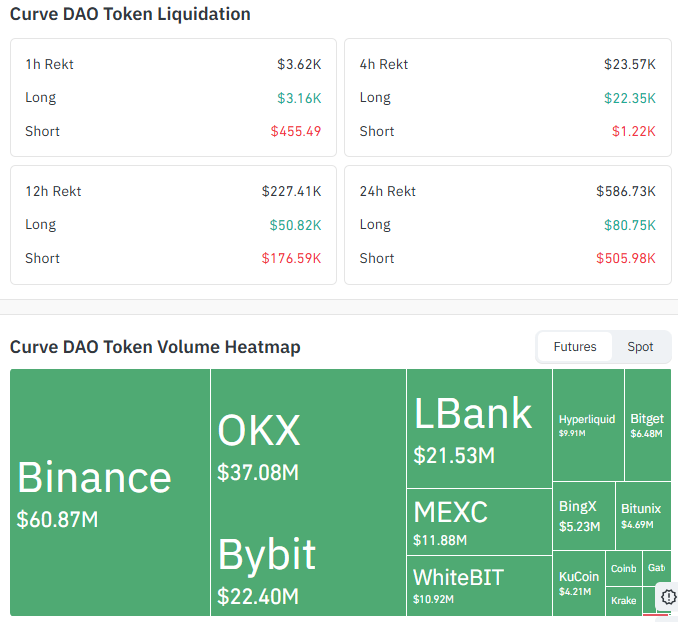
Task: Click the 1h Rekt total $3.62K
Action: 299,64
